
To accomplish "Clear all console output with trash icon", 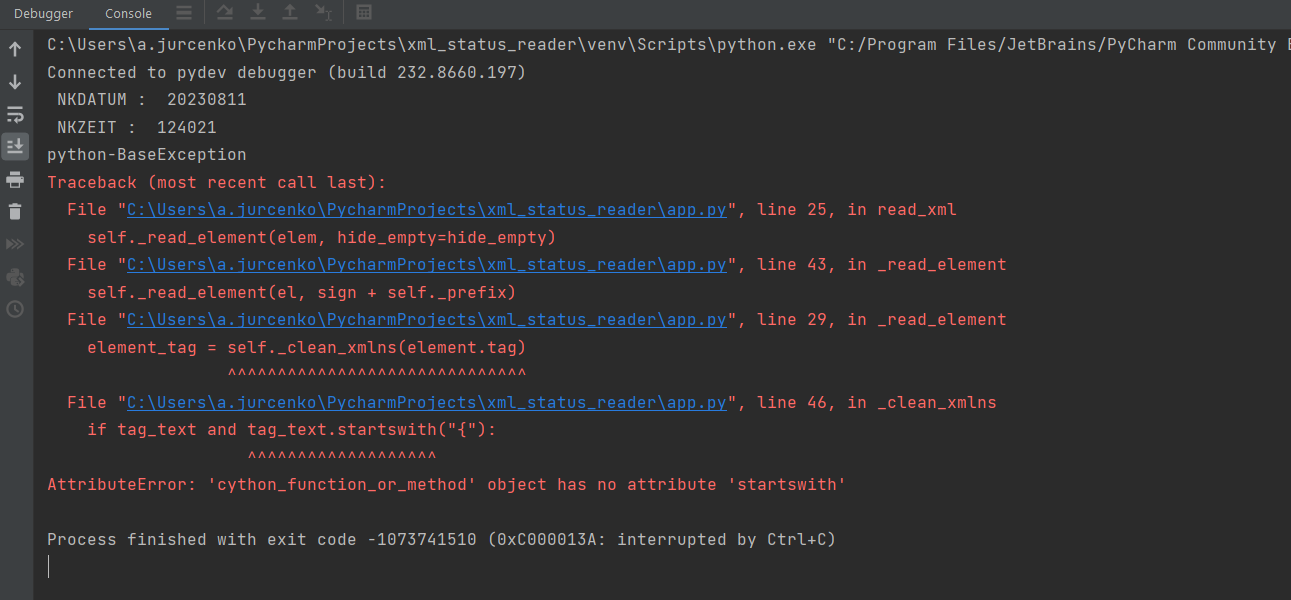I will (15, 211).
